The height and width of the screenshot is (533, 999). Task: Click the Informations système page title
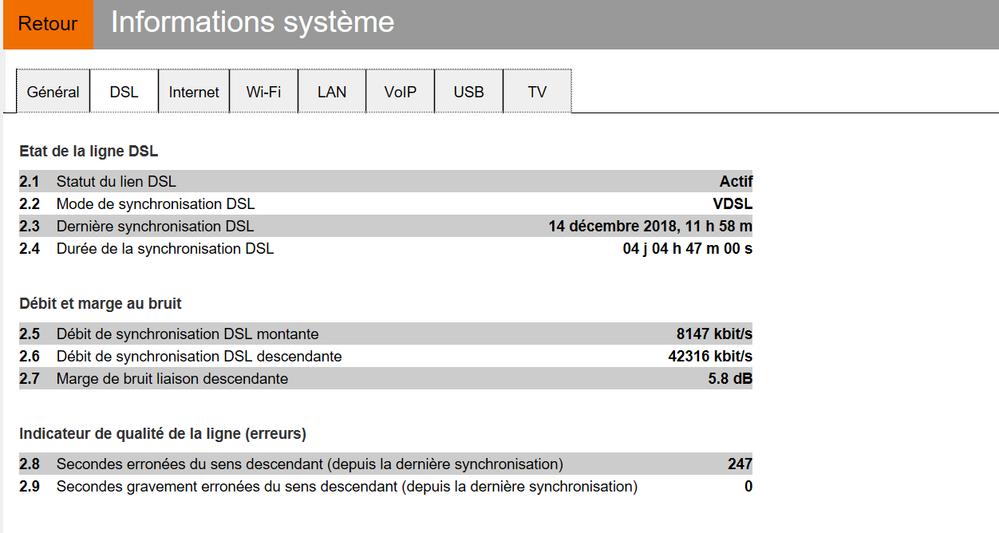click(x=252, y=23)
